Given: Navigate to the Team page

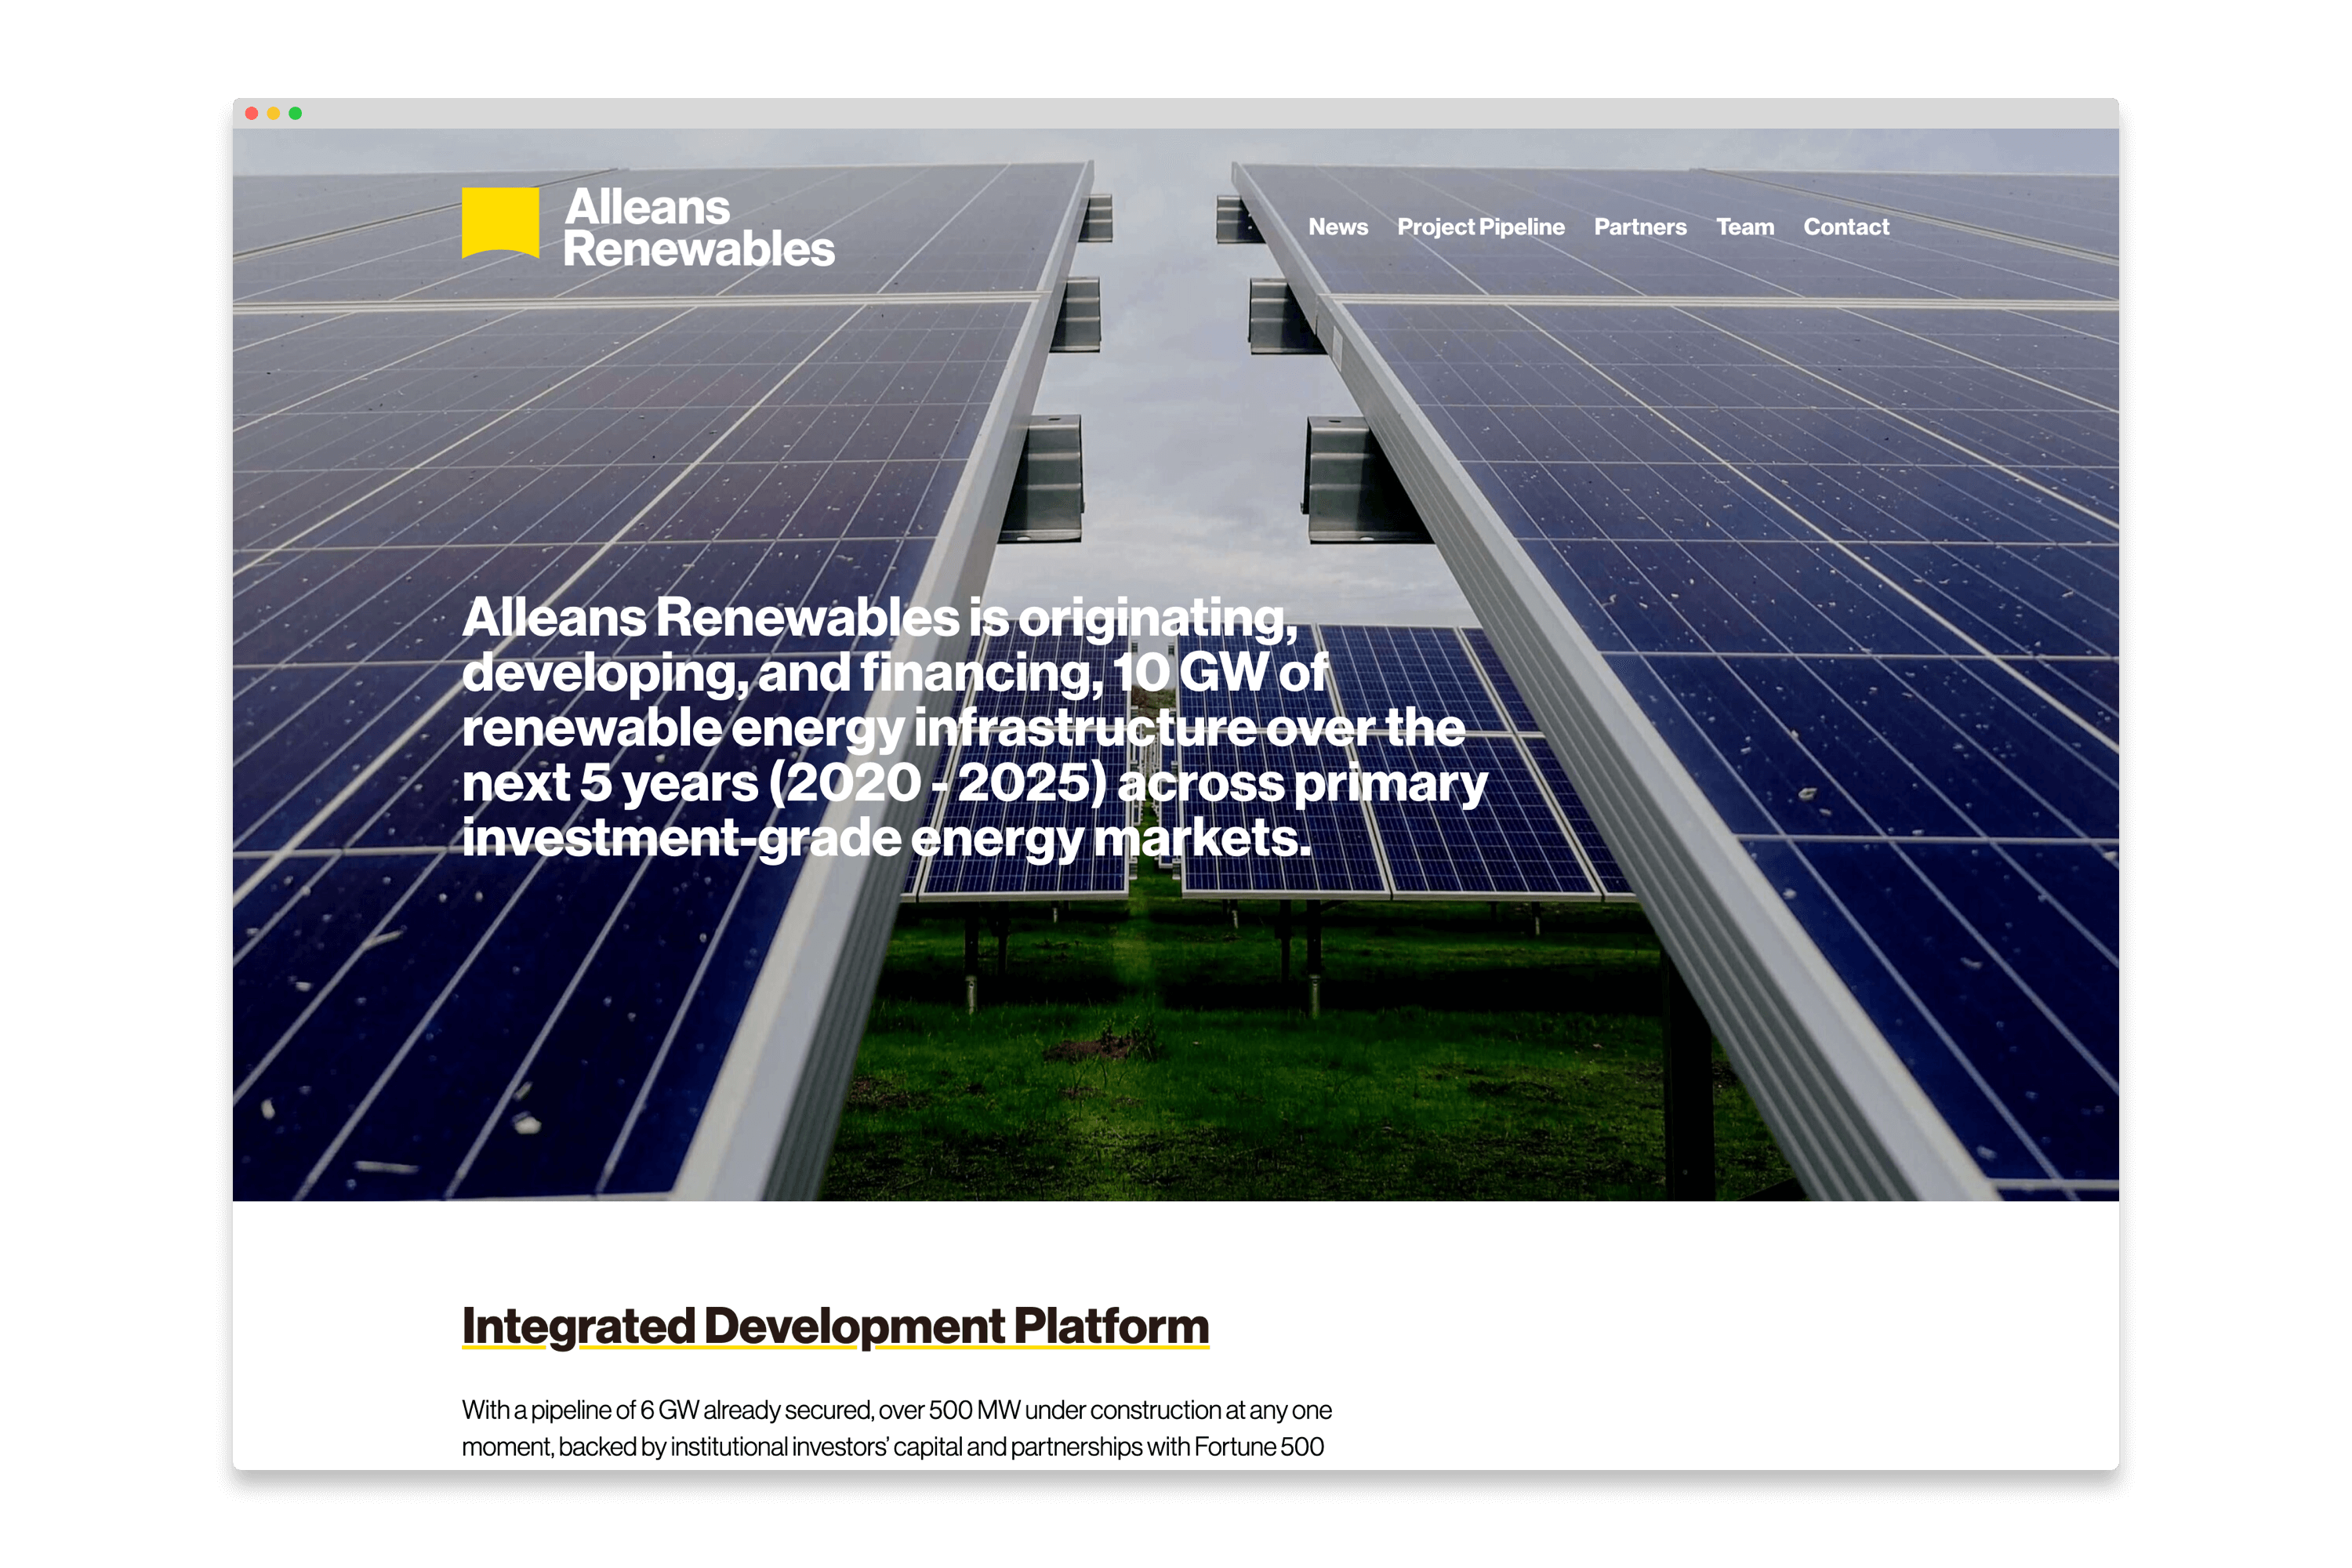Looking at the screenshot, I should [x=1745, y=227].
